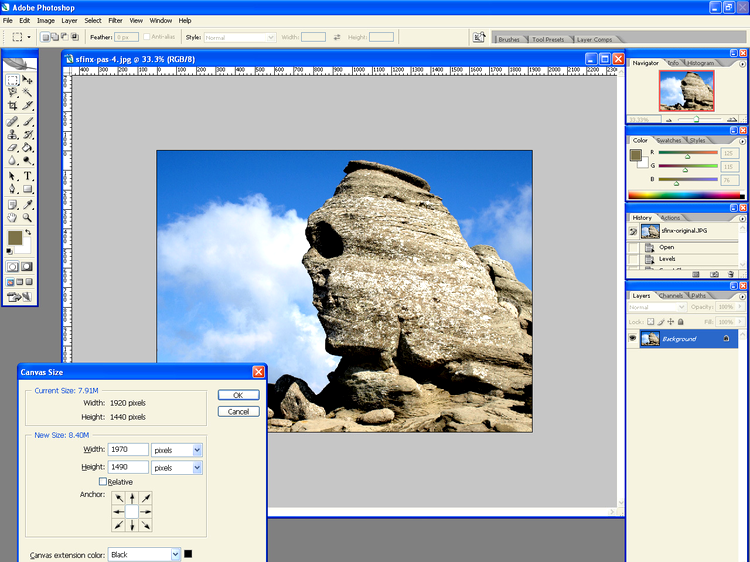Click the foreground color swatch in toolbox

coord(14,238)
